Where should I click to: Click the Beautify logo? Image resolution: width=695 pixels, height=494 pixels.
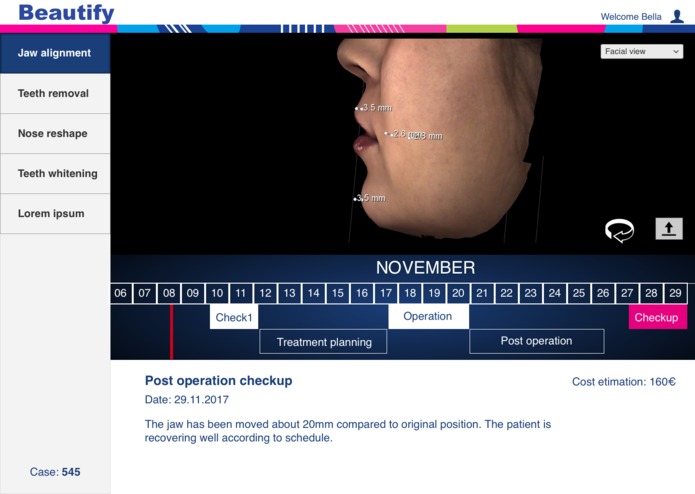coord(66,12)
